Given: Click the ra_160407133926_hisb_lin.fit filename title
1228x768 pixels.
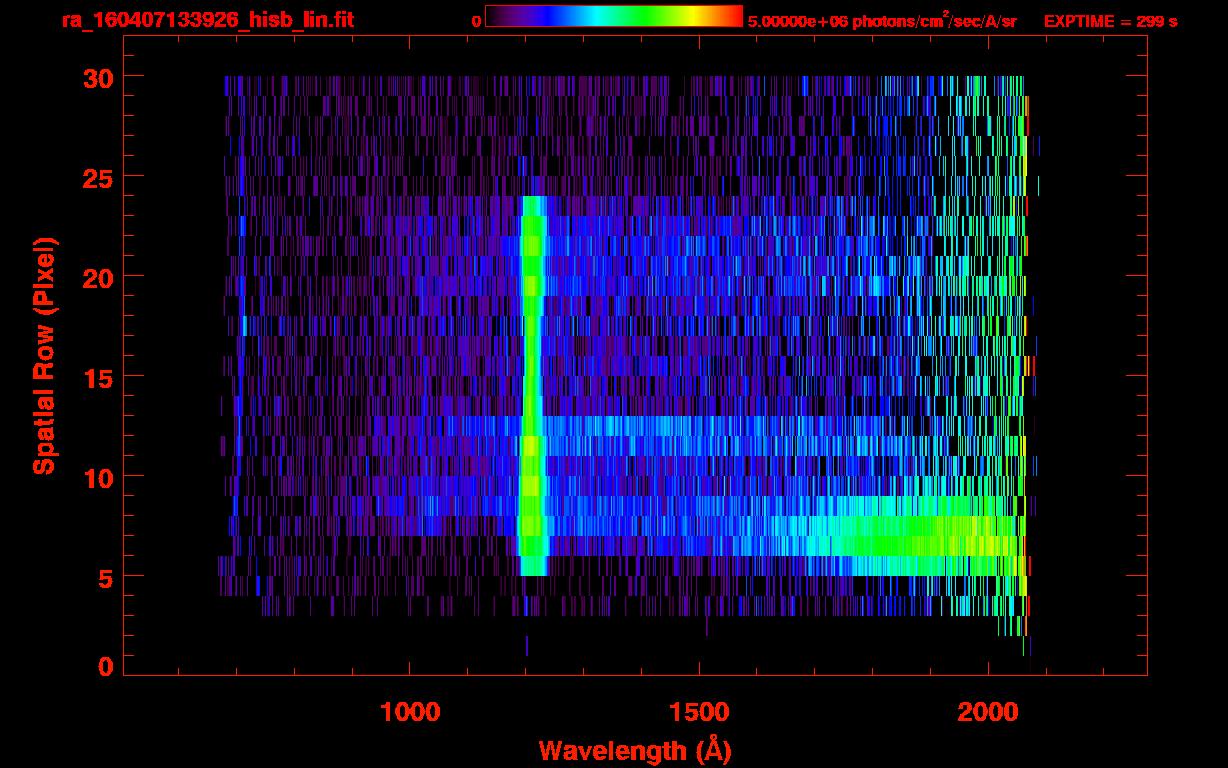Looking at the screenshot, I should point(207,20).
